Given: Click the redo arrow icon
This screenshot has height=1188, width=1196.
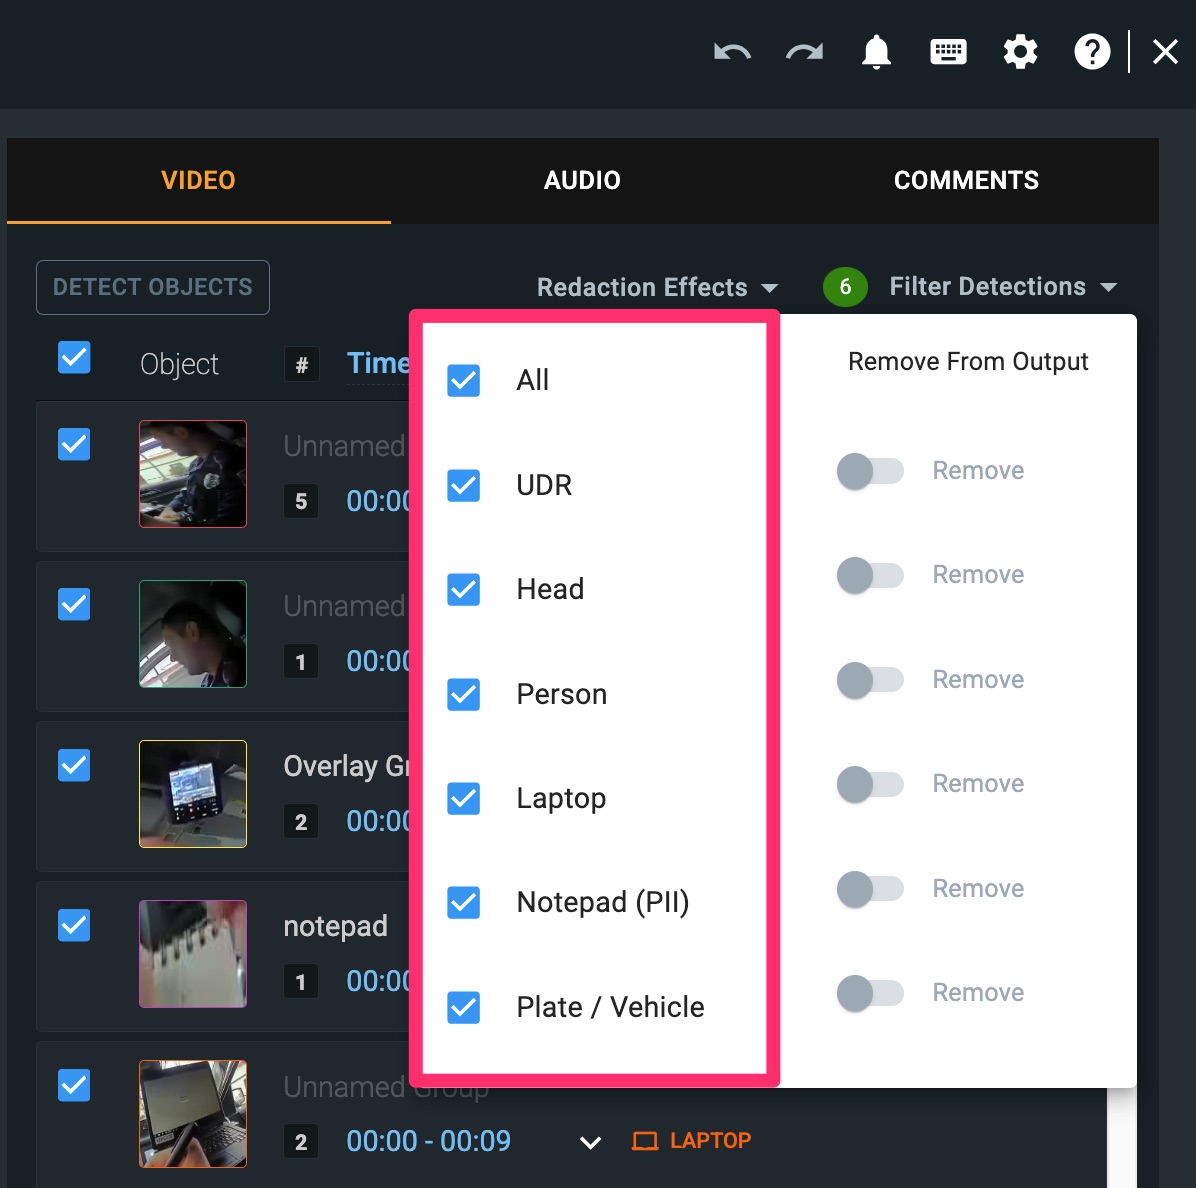Looking at the screenshot, I should pos(804,52).
